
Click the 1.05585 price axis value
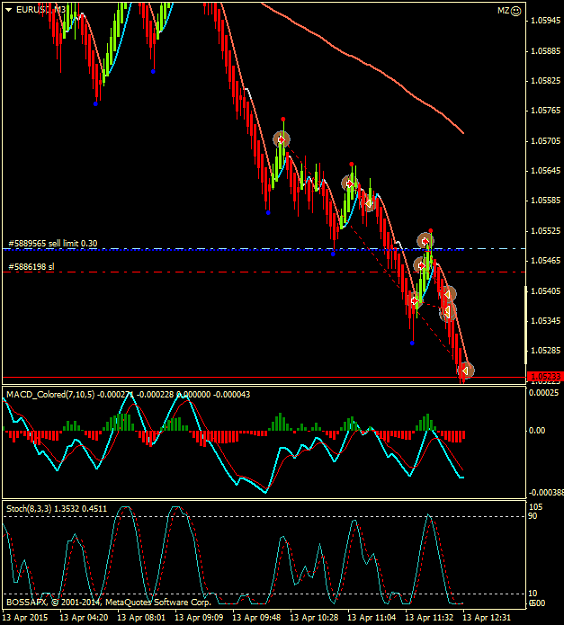[546, 200]
